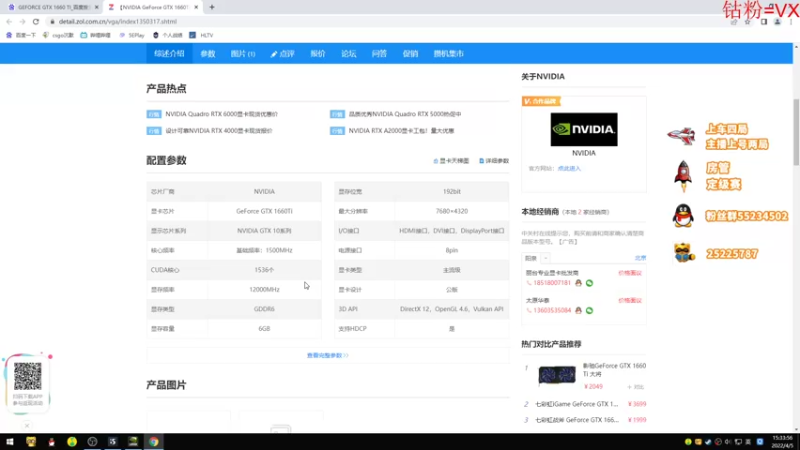This screenshot has height=450, width=800.
Task: Open the 促销 navigation tab
Action: [x=410, y=54]
